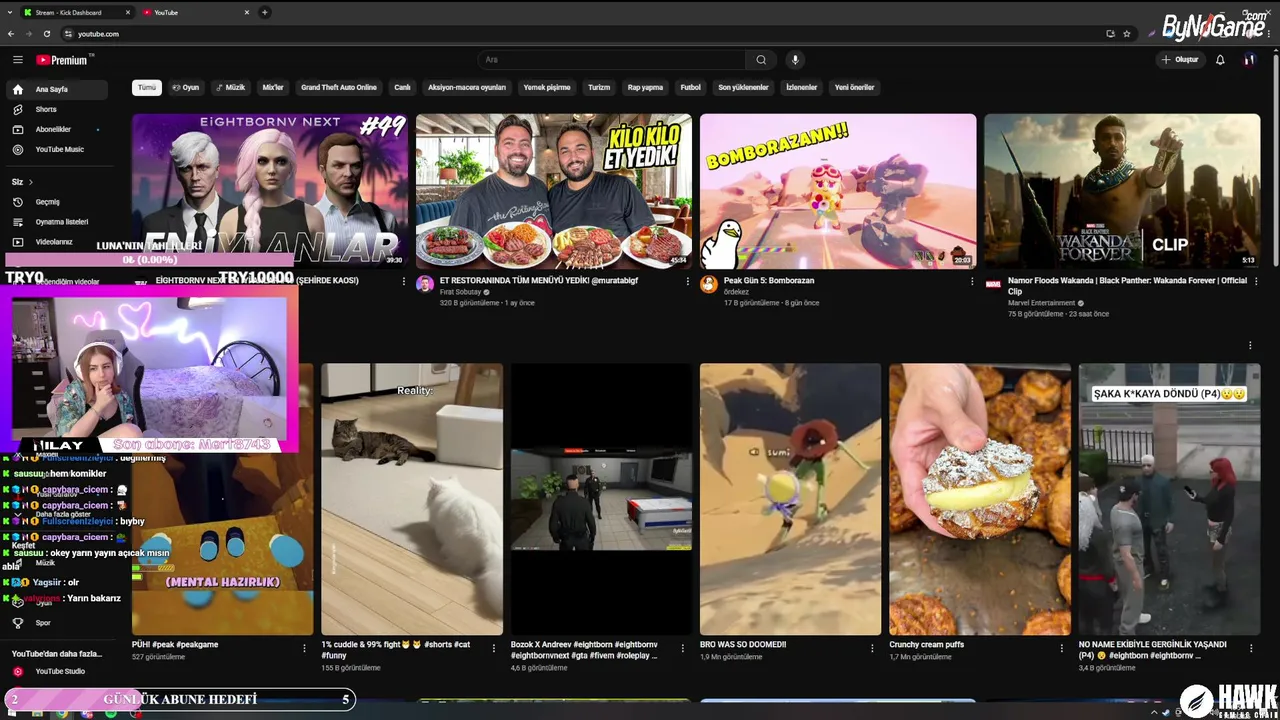Open the YouTube hamburger guide menu
The image size is (1280, 720).
pos(17,60)
